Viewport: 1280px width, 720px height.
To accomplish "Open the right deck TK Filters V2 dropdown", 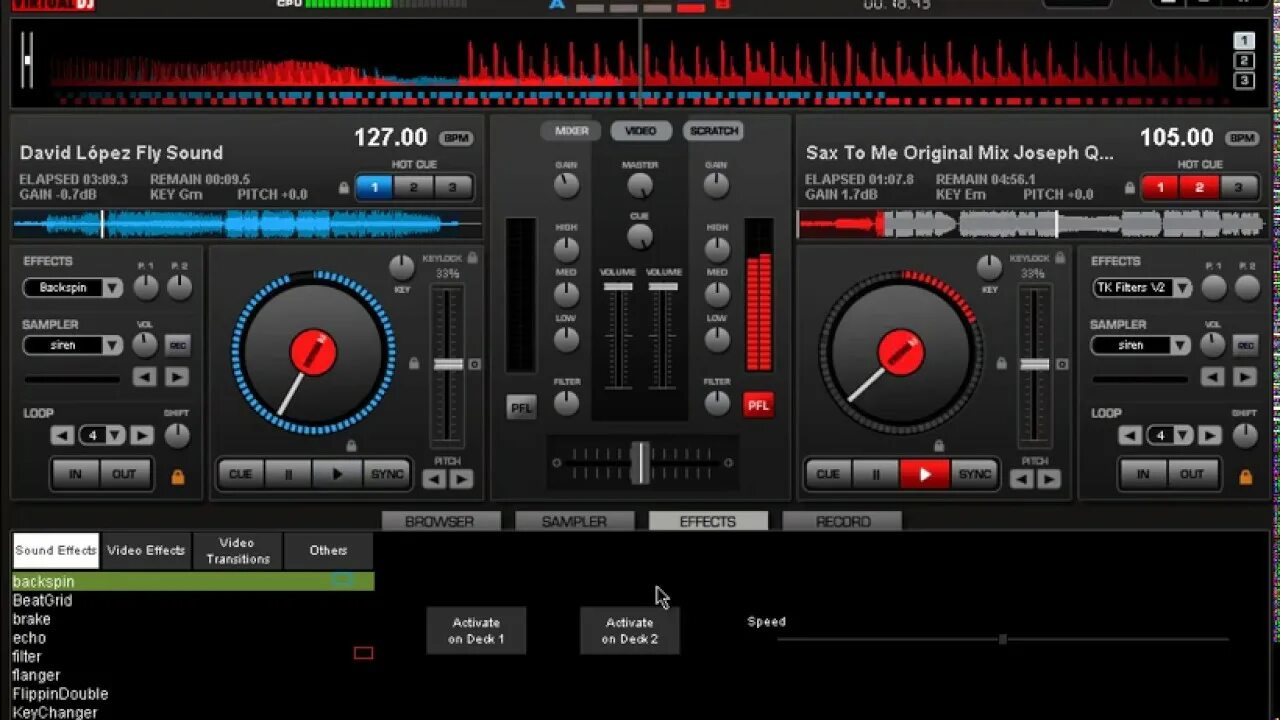I will point(1182,288).
